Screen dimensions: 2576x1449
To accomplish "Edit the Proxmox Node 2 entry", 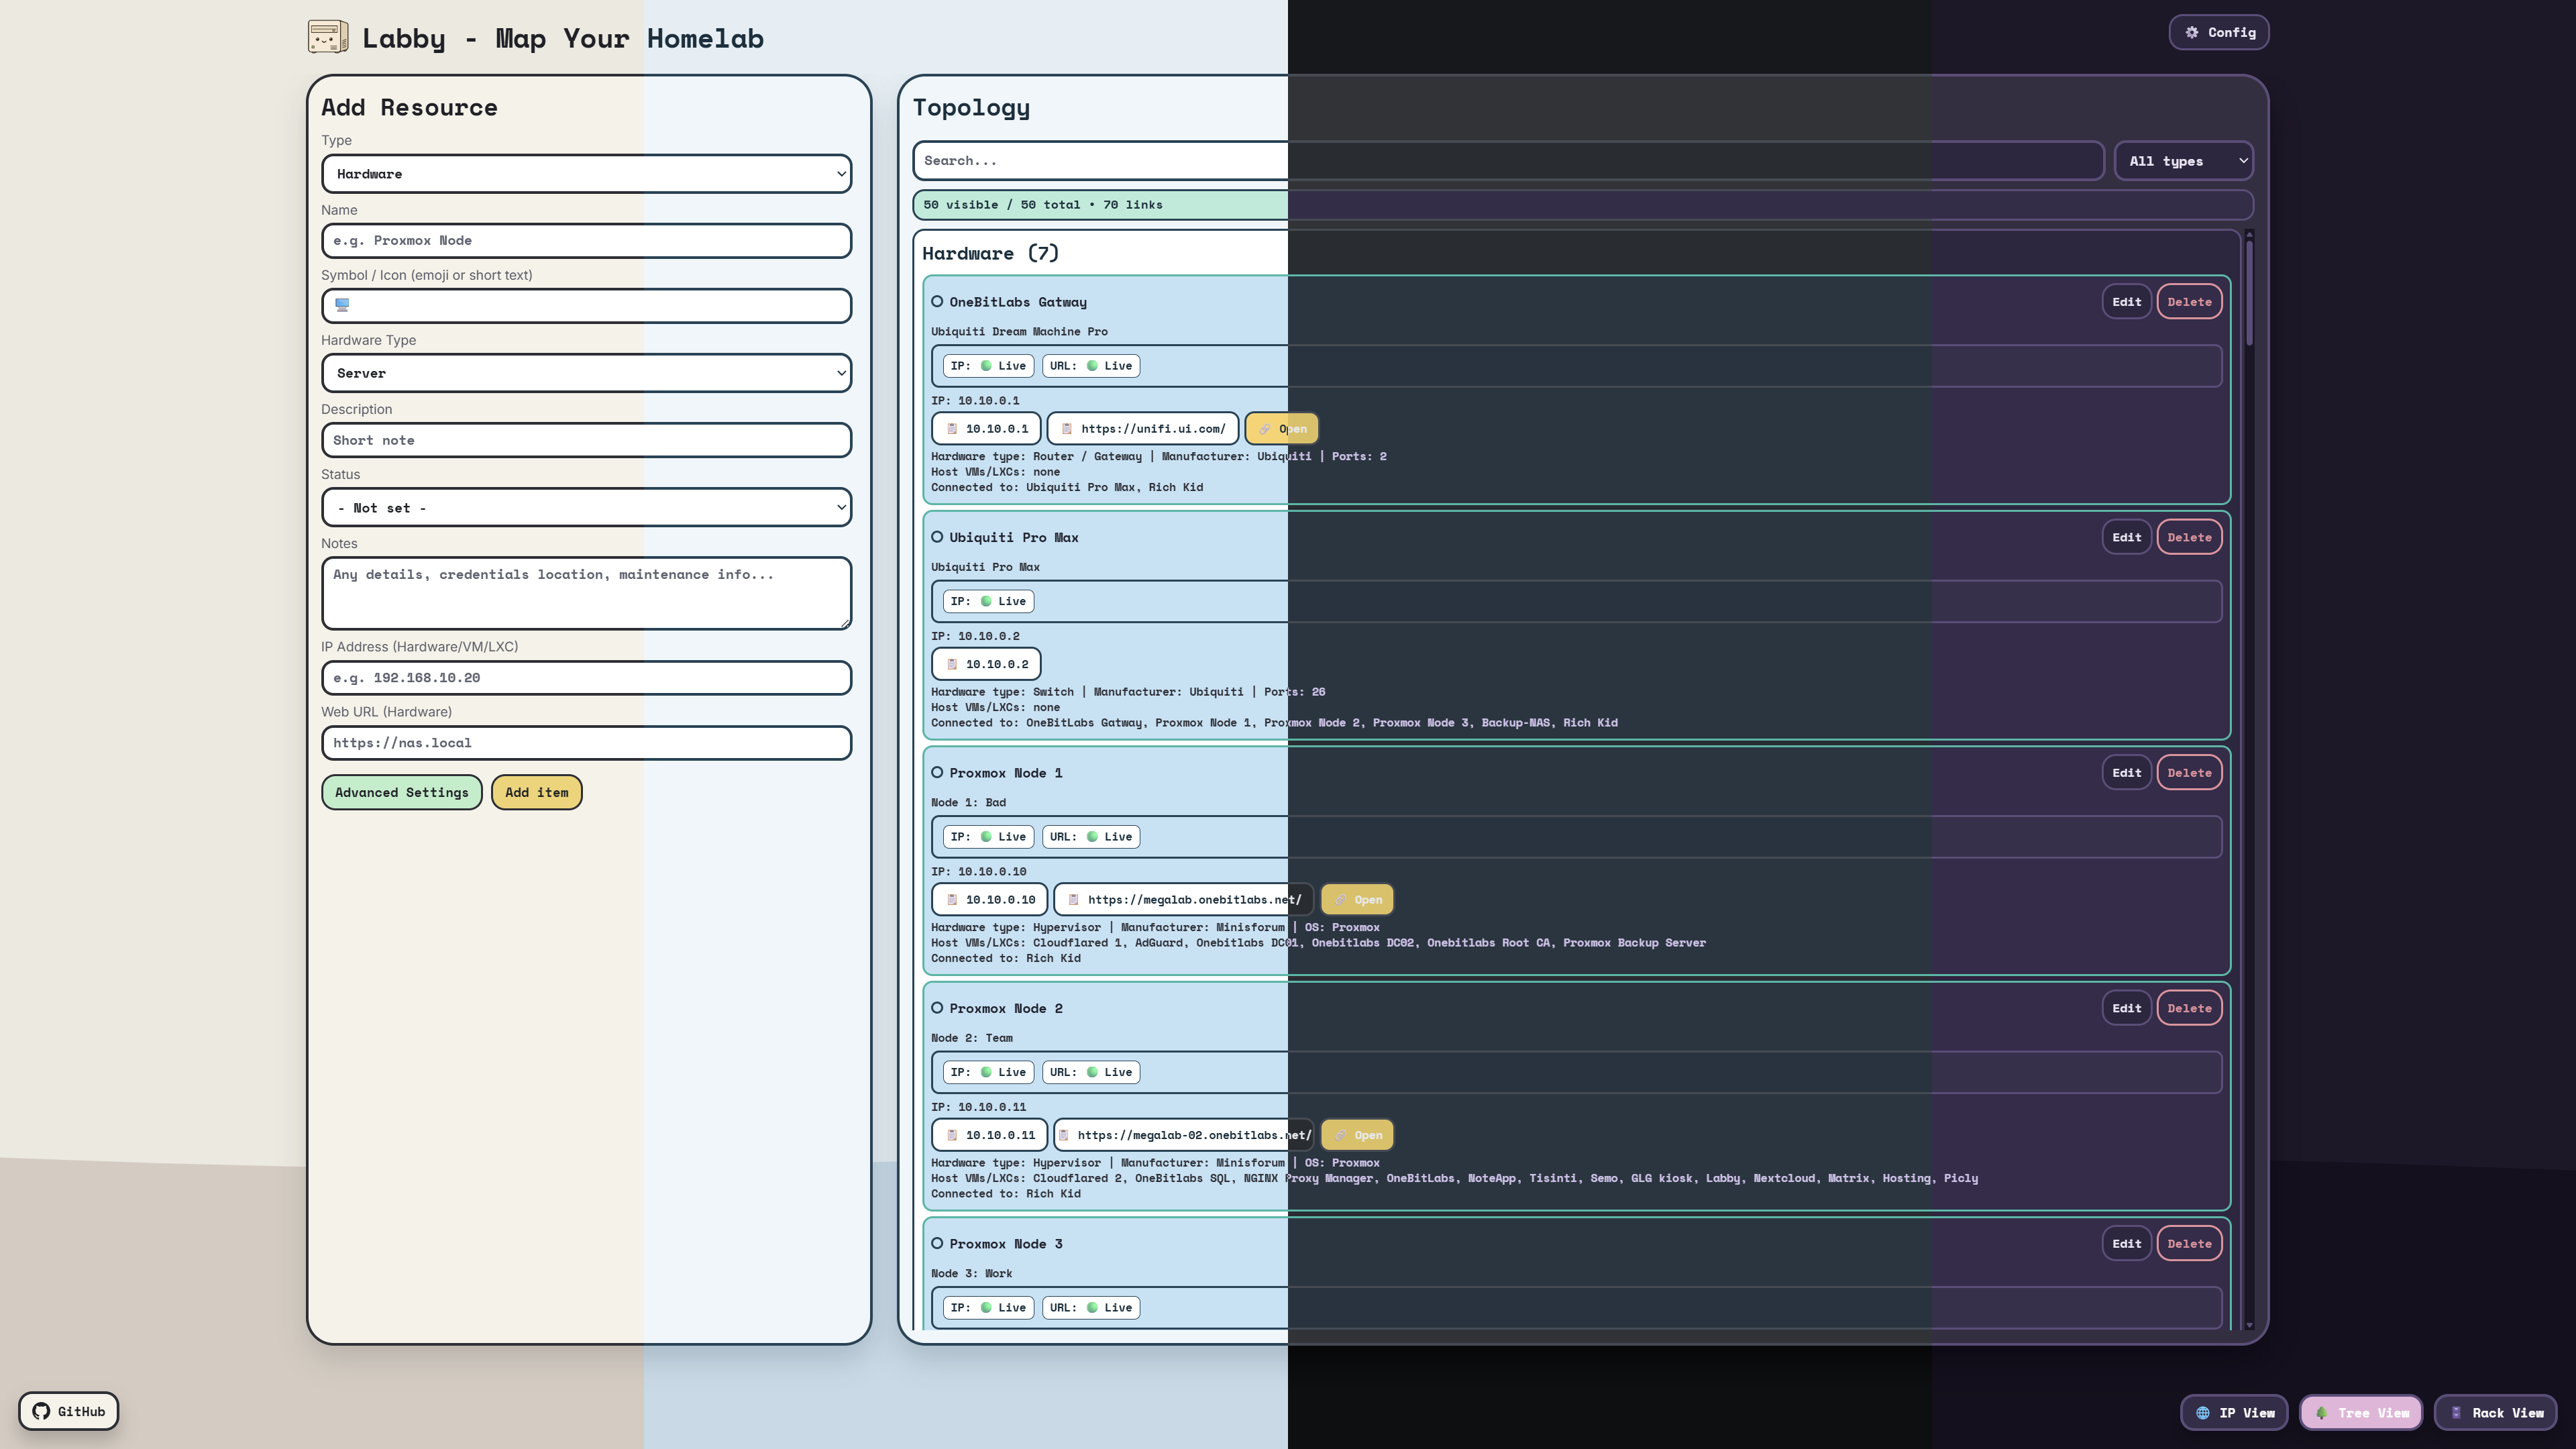I will [2127, 1008].
